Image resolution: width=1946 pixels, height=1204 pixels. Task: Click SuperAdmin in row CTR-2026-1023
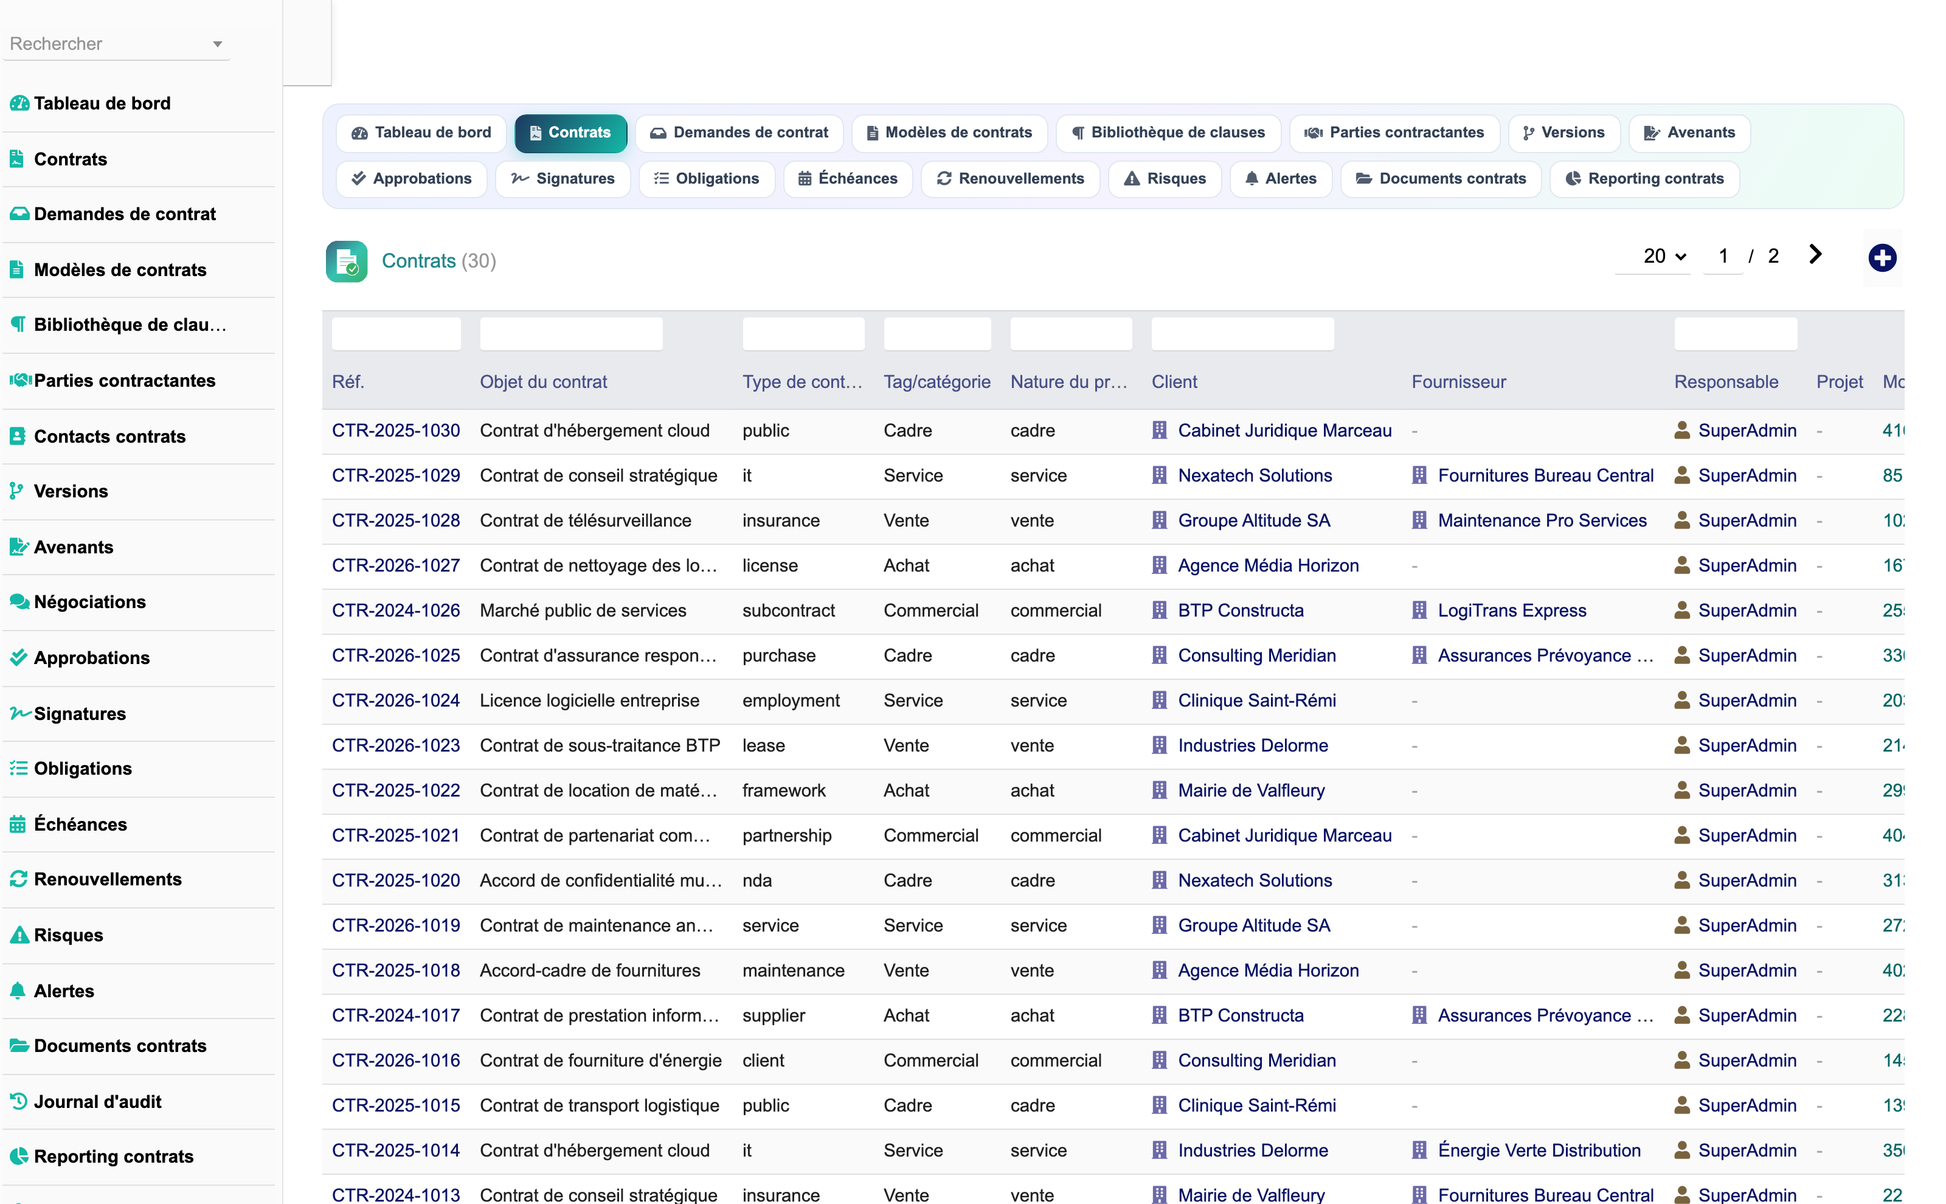[1747, 745]
